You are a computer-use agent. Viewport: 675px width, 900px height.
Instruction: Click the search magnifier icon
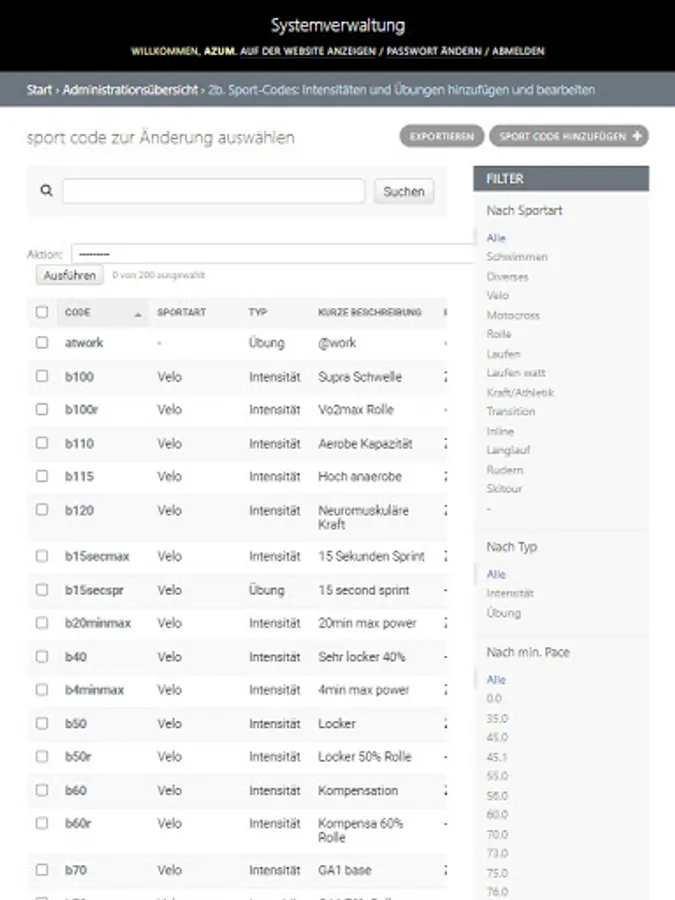click(46, 191)
